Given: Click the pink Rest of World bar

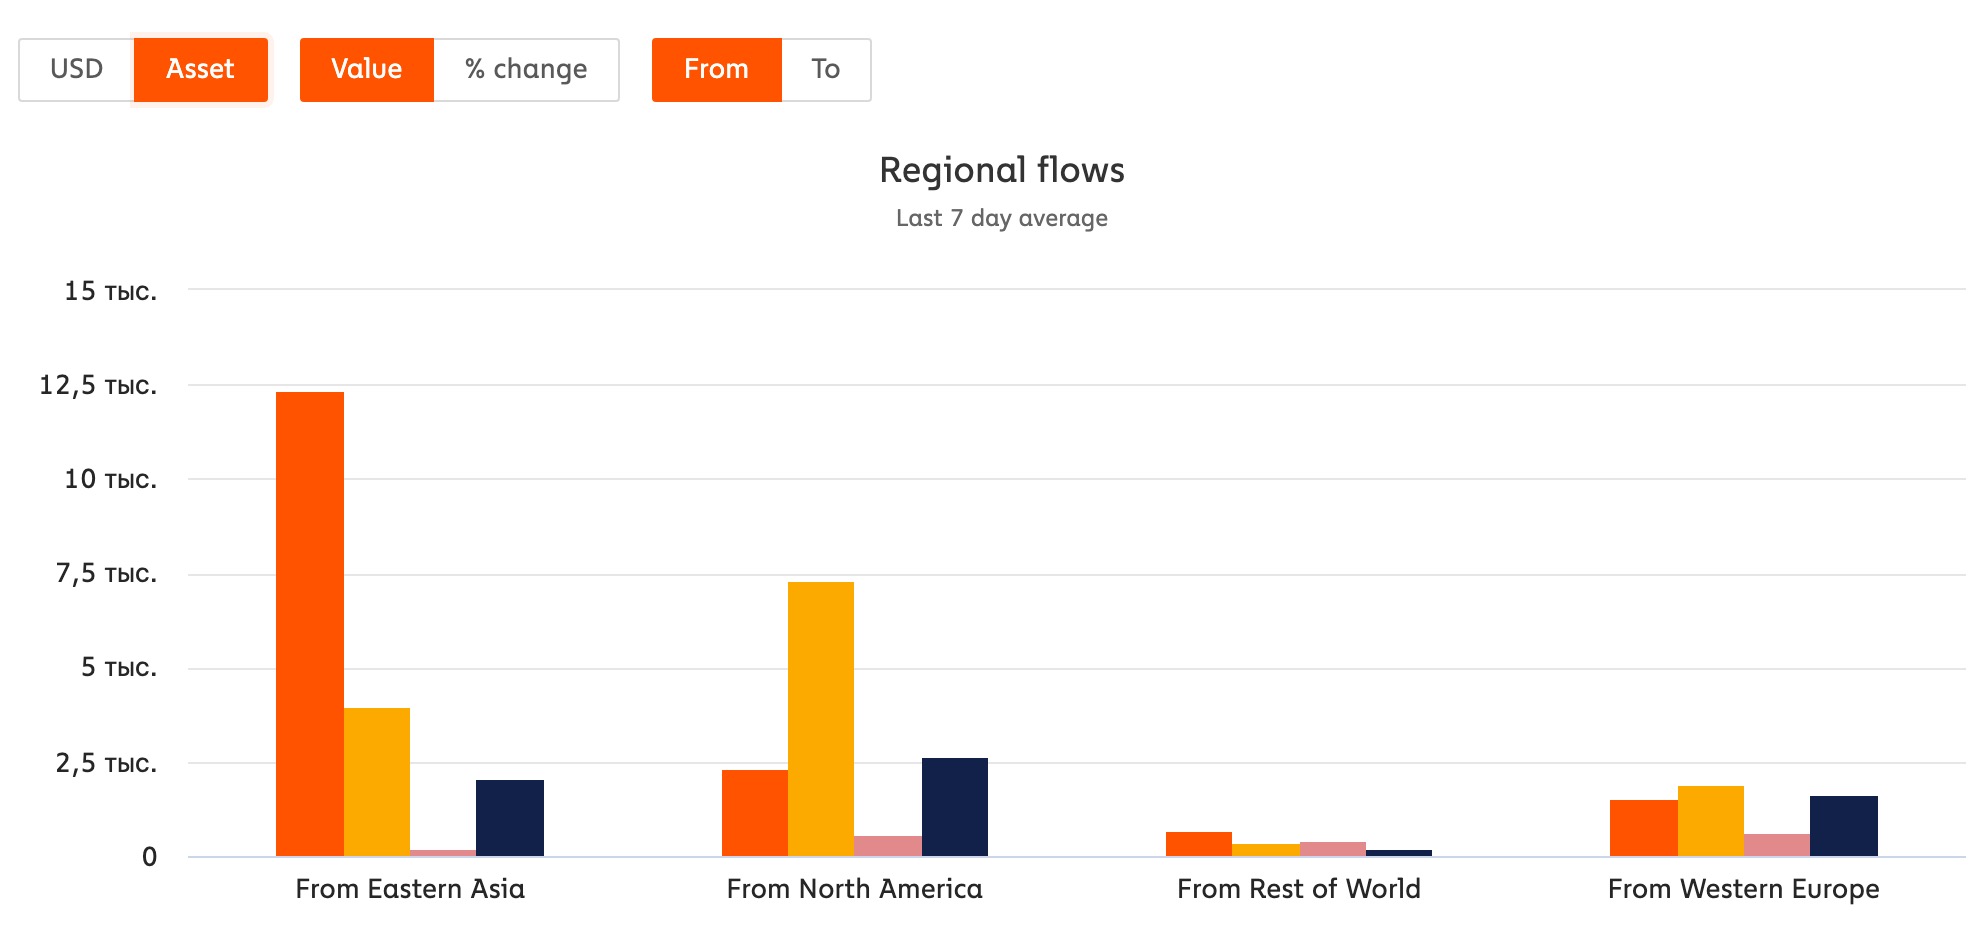Looking at the screenshot, I should [1333, 849].
